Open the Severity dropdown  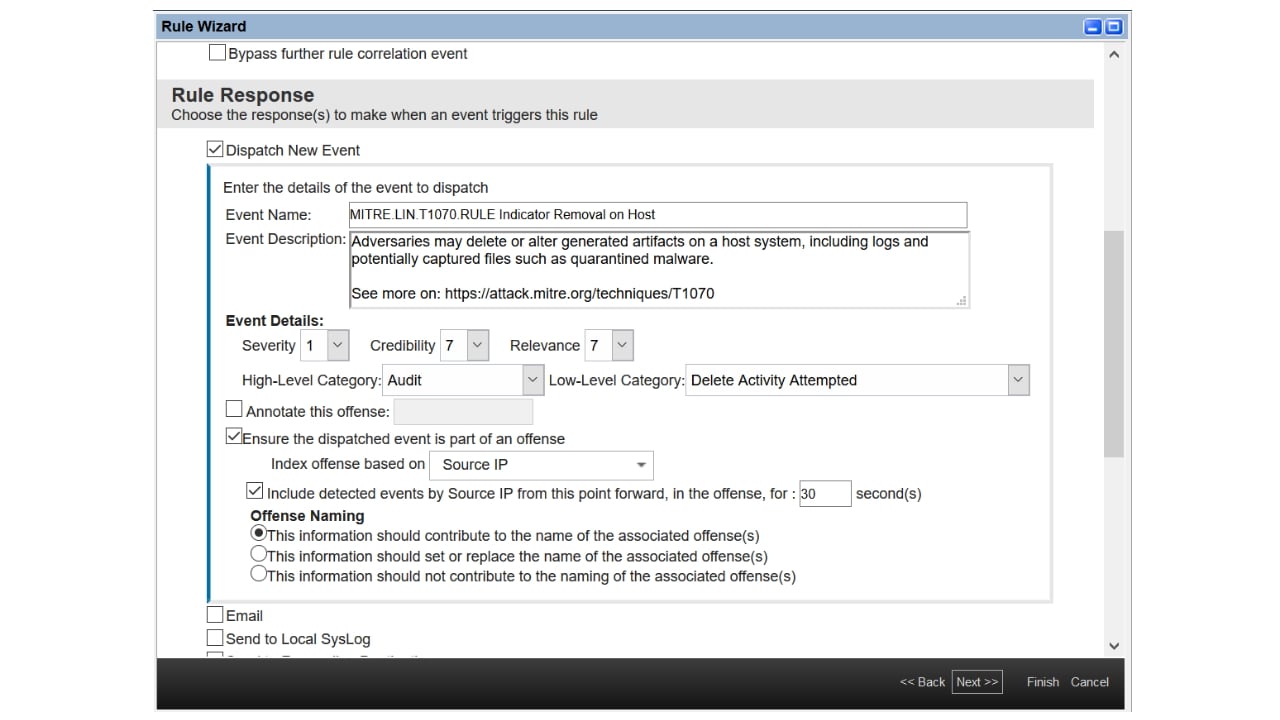pos(336,344)
